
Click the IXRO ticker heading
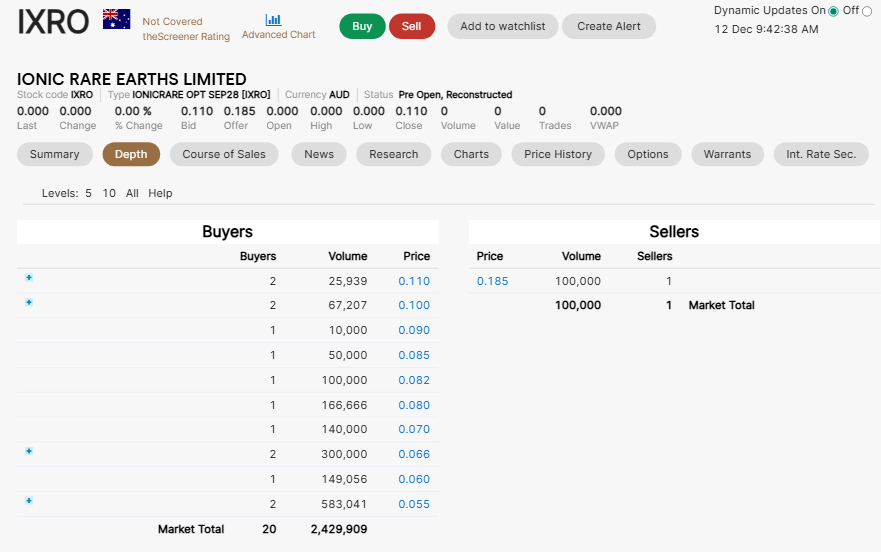53,22
